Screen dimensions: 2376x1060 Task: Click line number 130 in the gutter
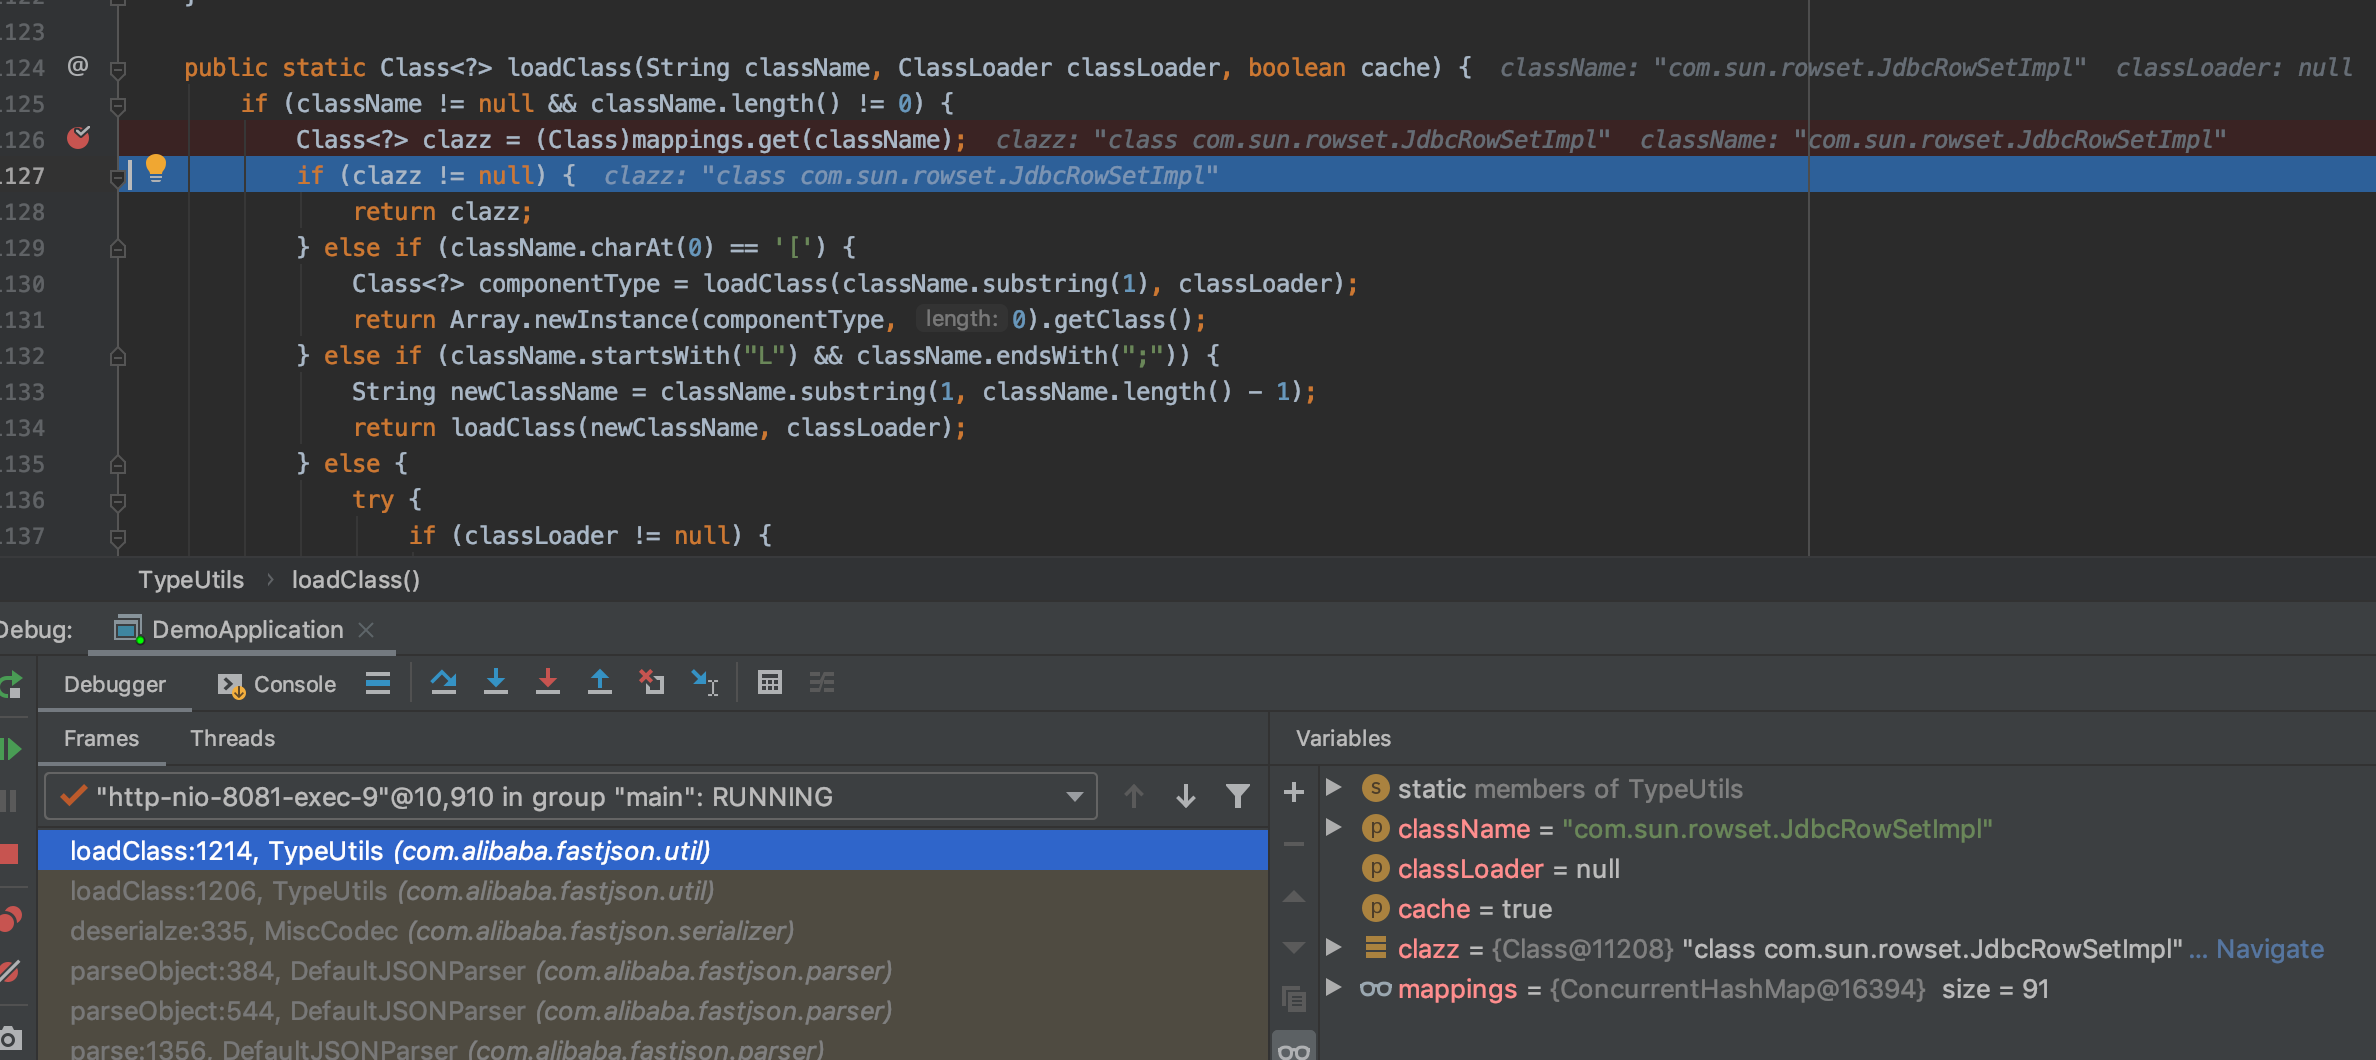pos(22,284)
